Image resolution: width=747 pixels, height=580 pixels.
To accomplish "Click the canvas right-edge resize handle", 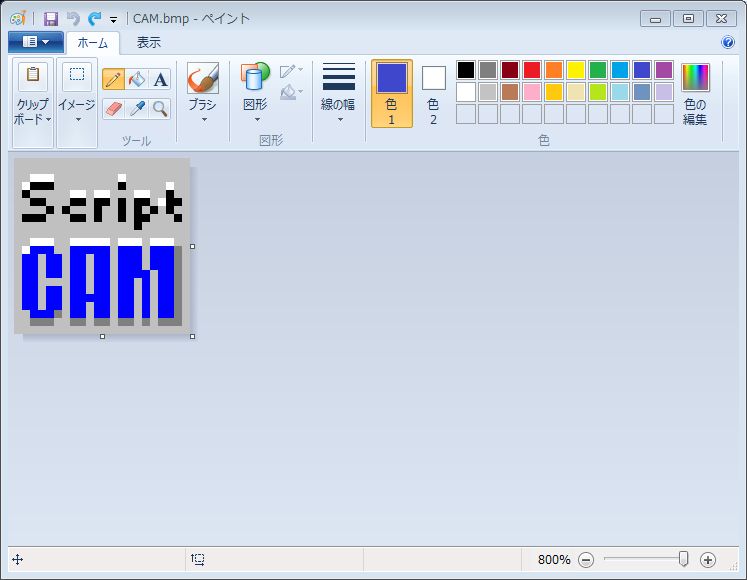I will pos(192,246).
